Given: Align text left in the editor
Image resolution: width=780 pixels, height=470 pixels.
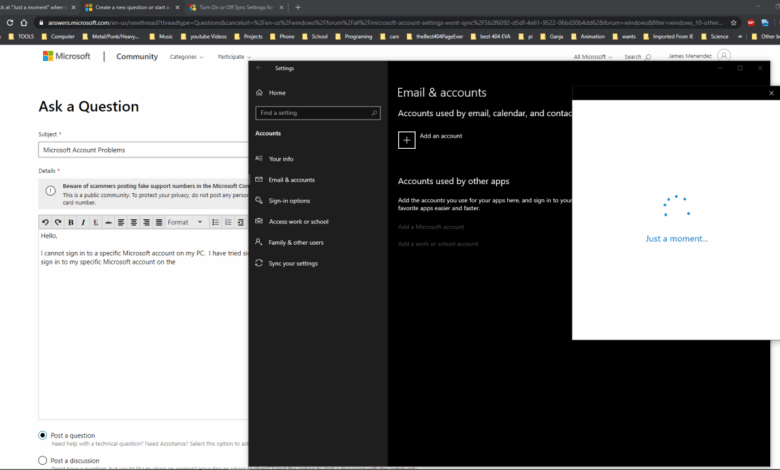Looking at the screenshot, I should tap(121, 222).
